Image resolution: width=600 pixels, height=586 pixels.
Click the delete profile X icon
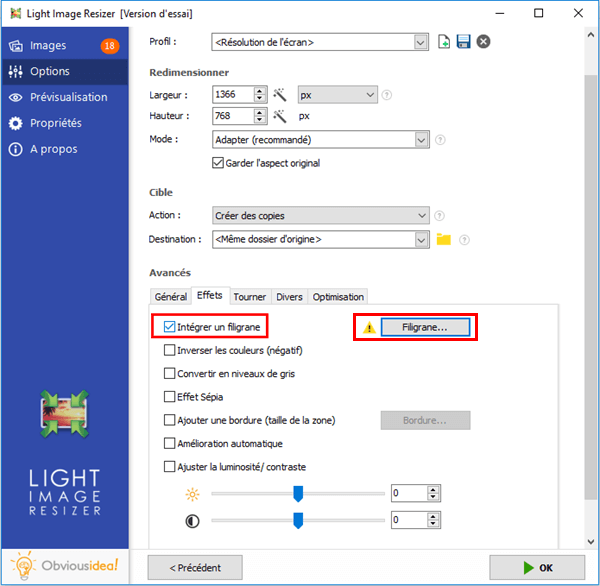point(483,41)
